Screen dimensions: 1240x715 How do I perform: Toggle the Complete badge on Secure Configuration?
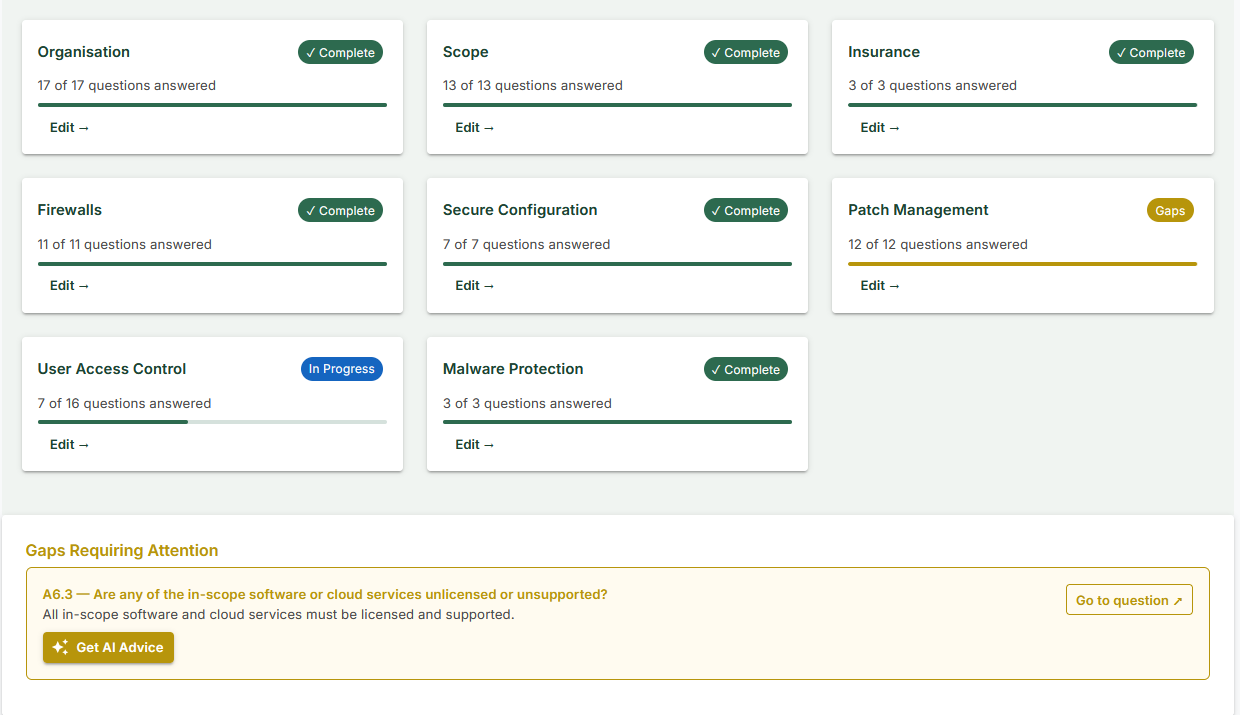point(745,210)
